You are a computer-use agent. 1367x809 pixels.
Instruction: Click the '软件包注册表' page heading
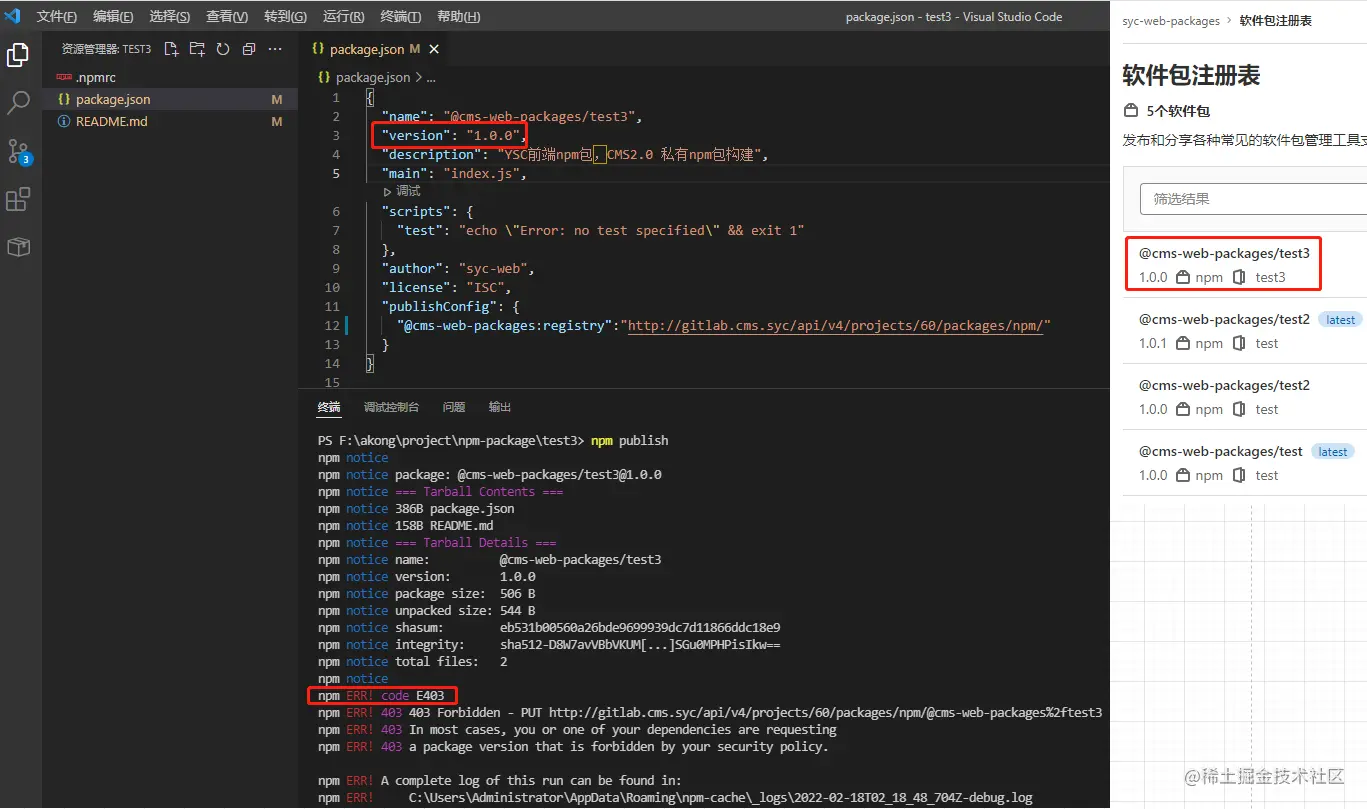(x=1191, y=75)
